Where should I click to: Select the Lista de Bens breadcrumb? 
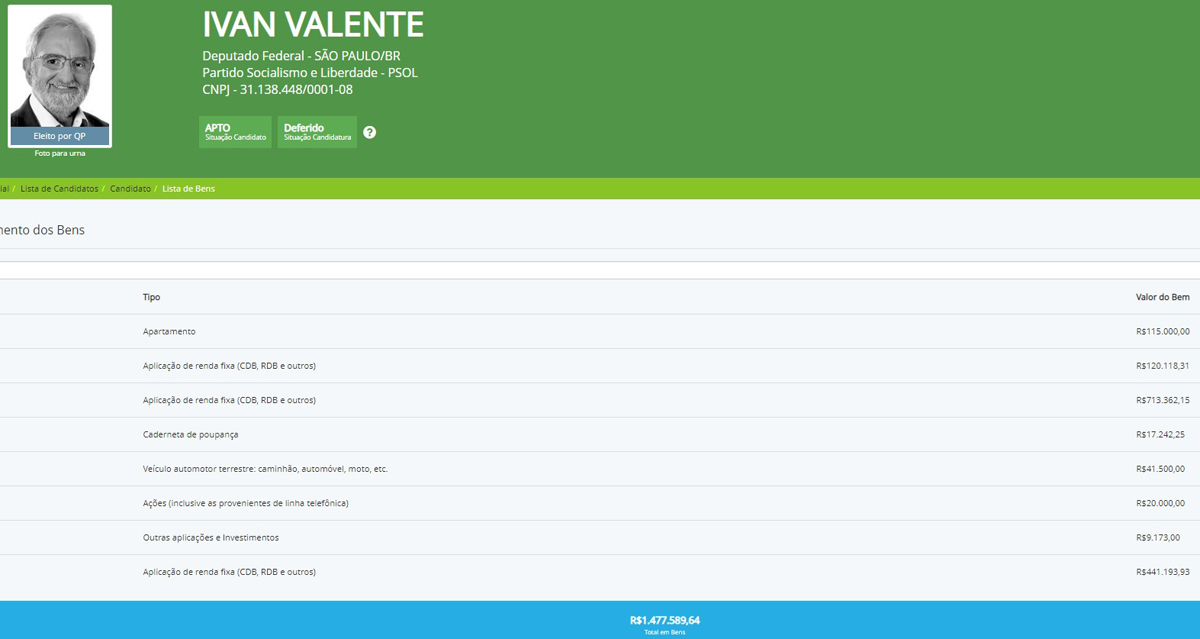coord(188,189)
